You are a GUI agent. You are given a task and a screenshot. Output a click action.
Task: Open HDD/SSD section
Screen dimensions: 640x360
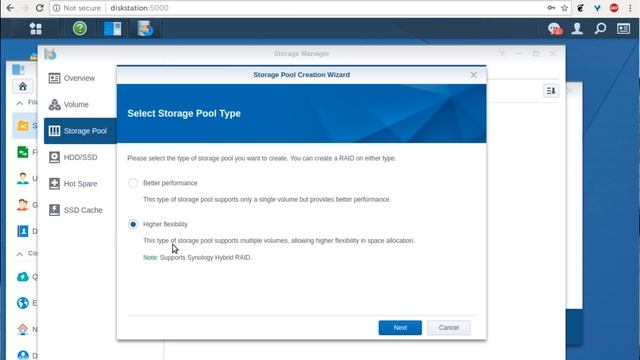(x=80, y=157)
